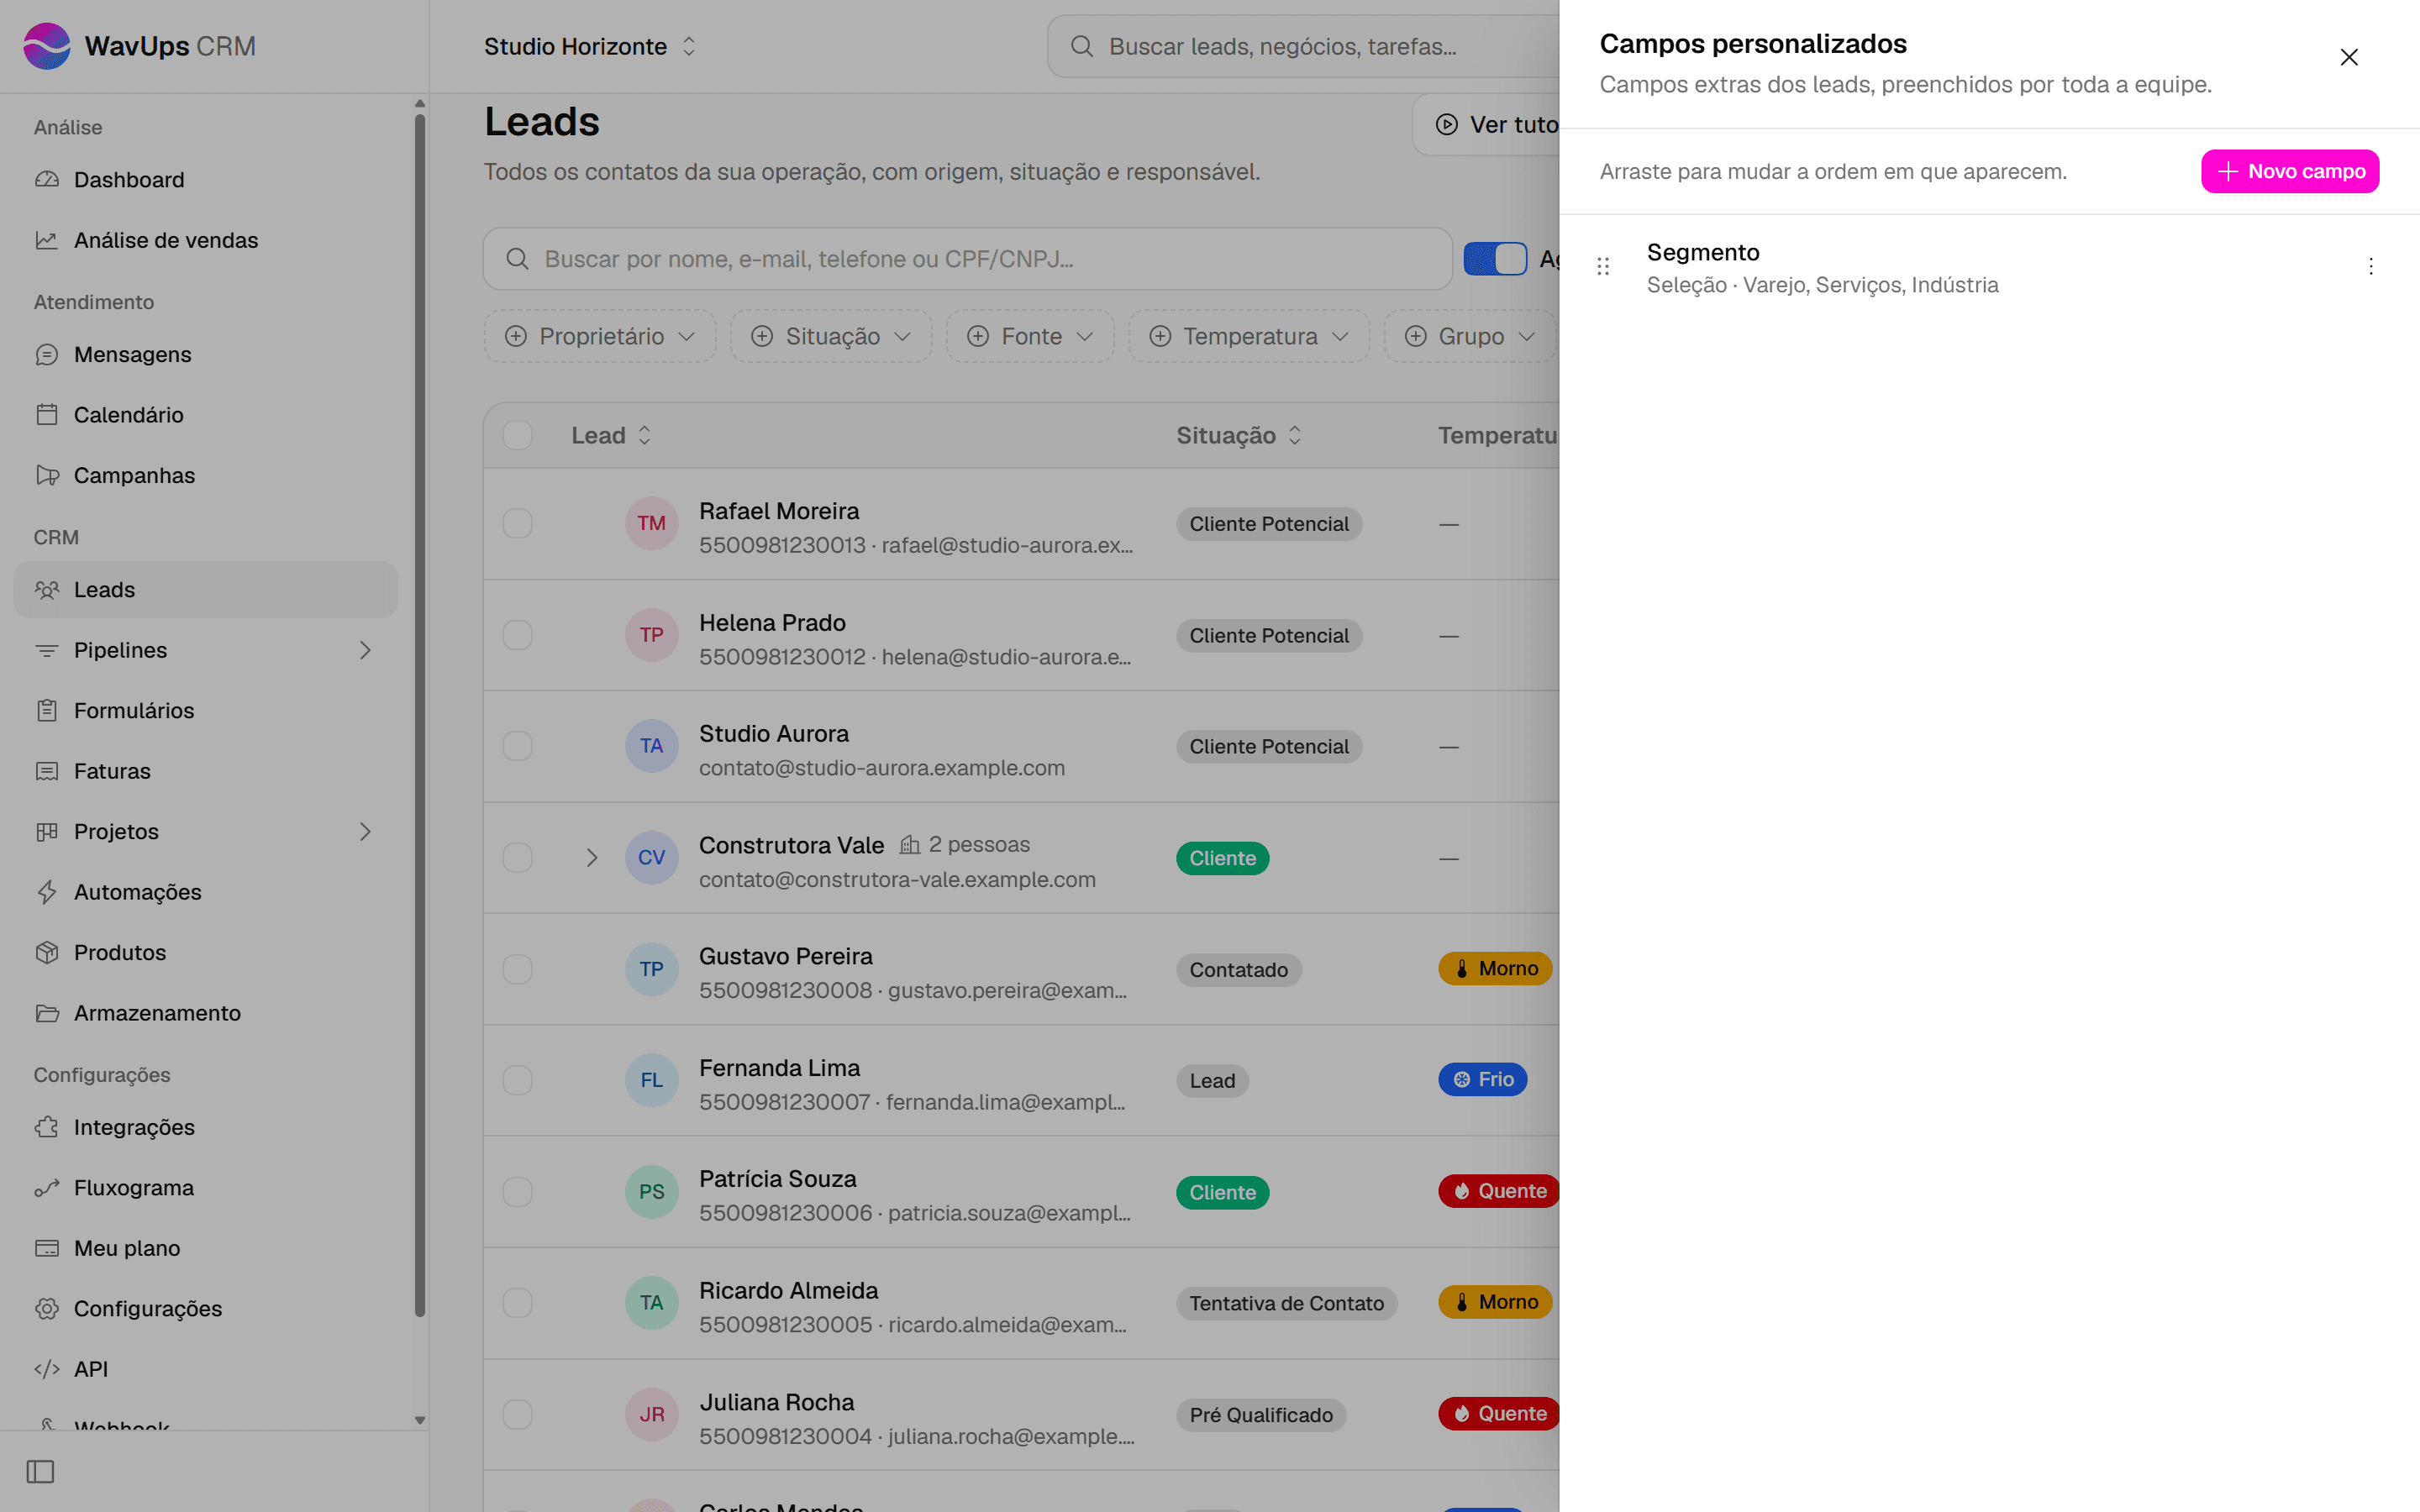2420x1512 pixels.
Task: Click the Novo campo button
Action: [2289, 171]
